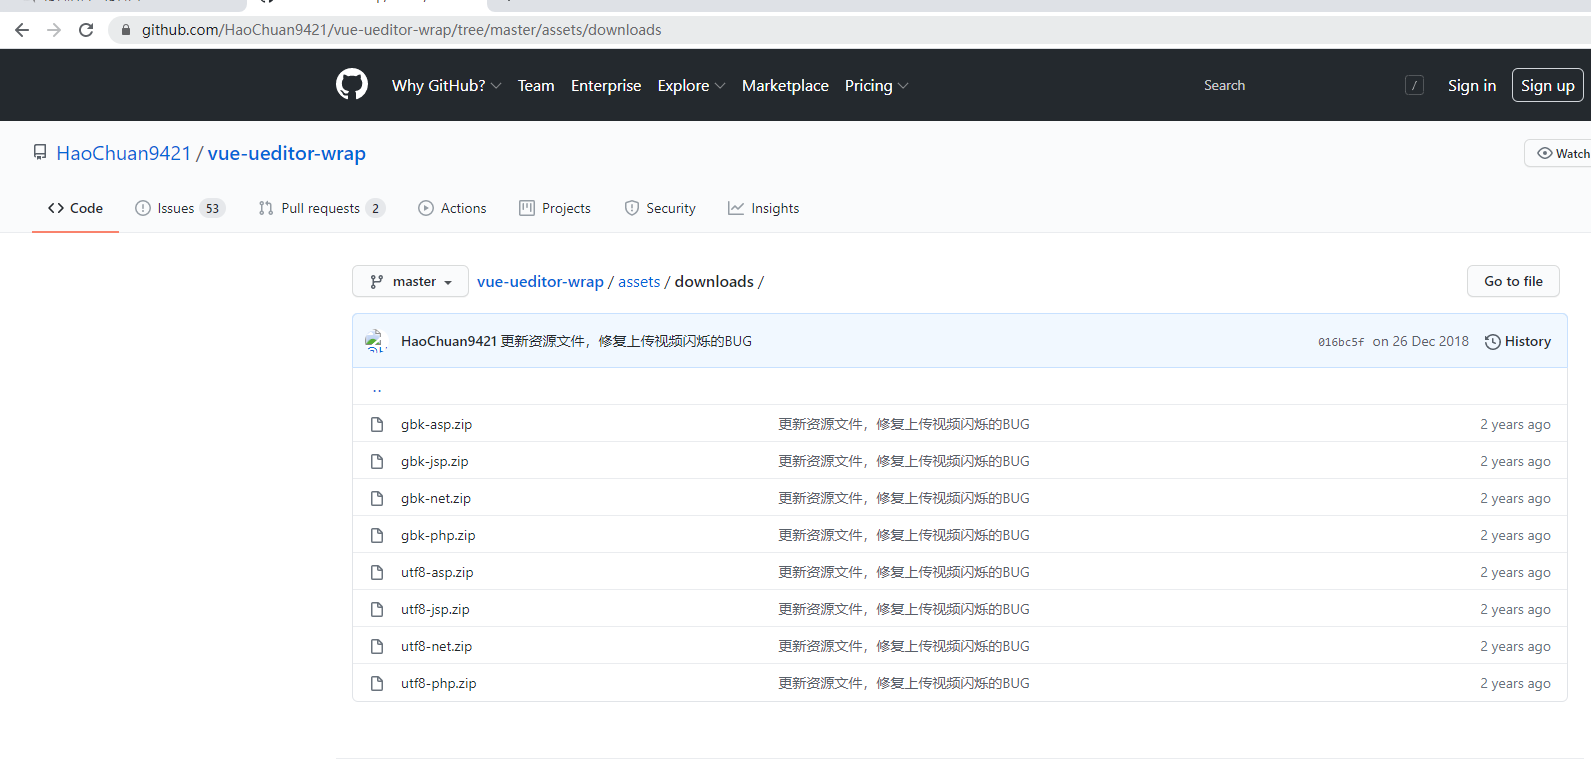1591x777 pixels.
Task: Click the file icon for utf8-php.zip
Action: pos(377,683)
